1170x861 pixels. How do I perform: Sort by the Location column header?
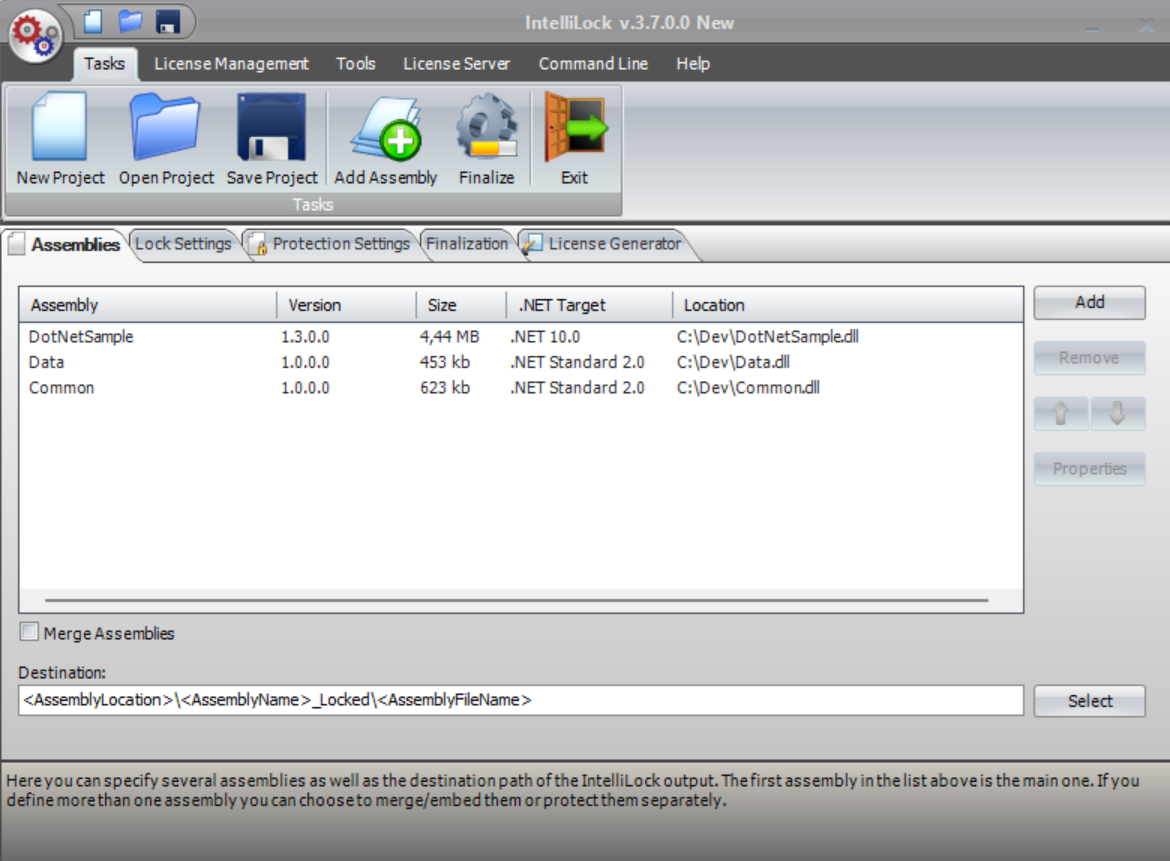[848, 305]
